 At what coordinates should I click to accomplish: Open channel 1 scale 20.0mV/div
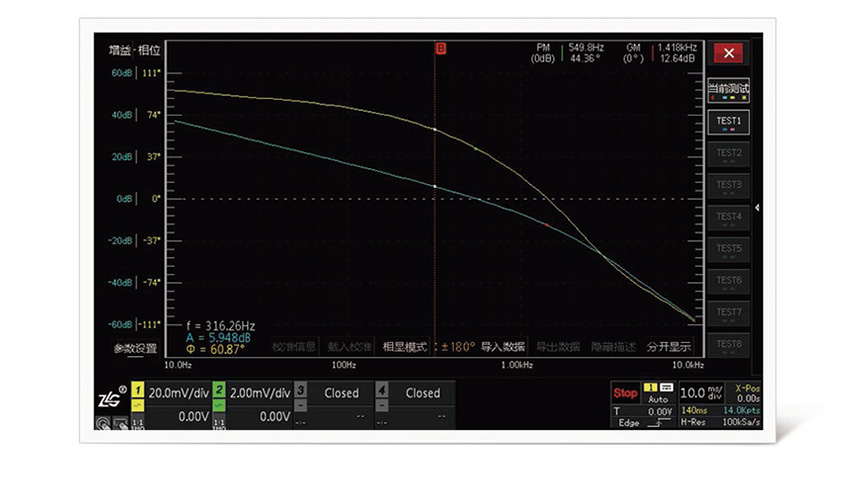[178, 393]
